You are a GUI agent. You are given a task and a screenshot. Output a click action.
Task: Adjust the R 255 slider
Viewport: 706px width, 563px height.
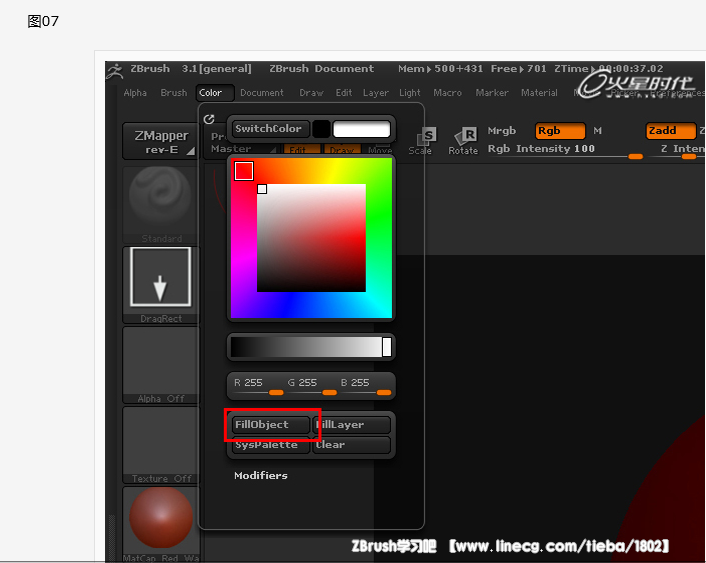point(258,386)
